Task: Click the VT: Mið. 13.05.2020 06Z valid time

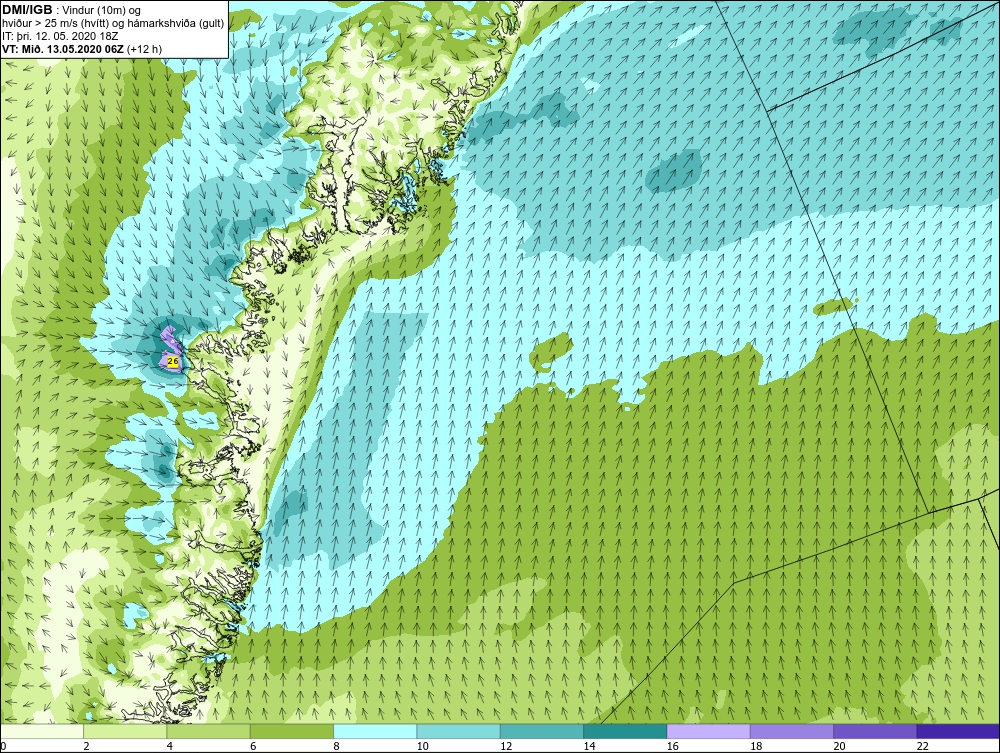Action: [x=63, y=48]
